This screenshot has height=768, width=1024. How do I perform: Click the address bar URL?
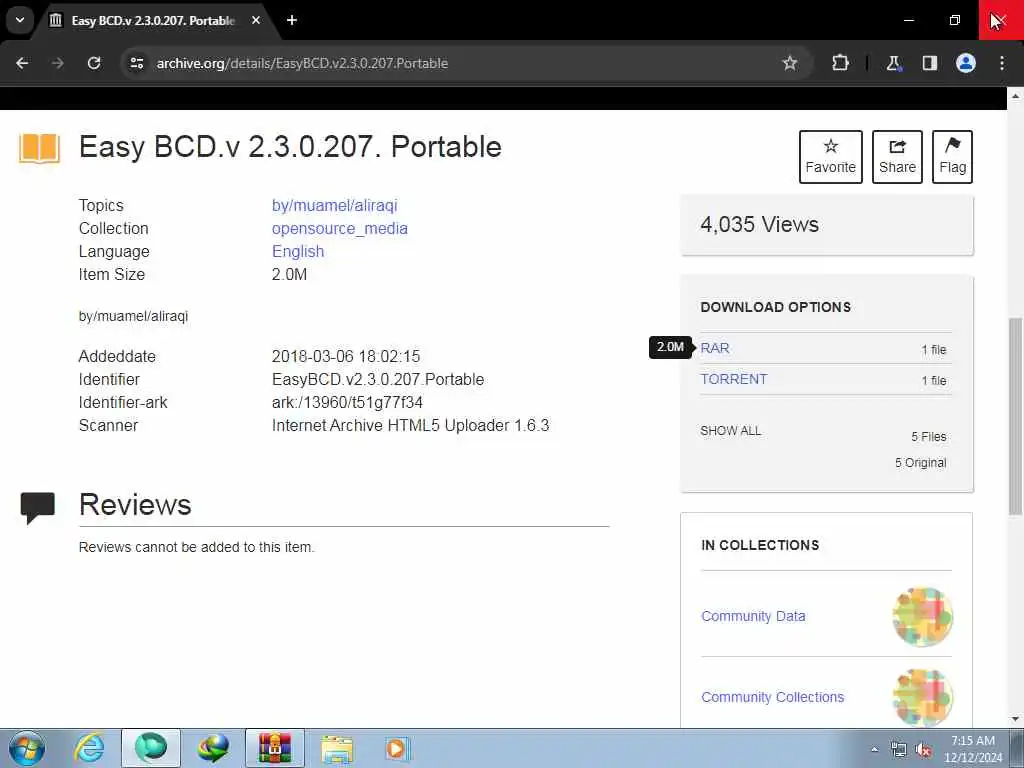(x=302, y=63)
